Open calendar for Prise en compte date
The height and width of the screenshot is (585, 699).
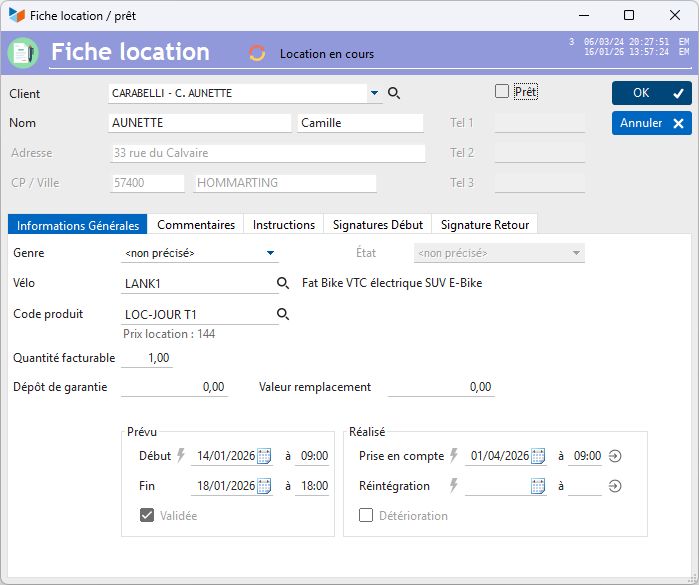coord(538,456)
